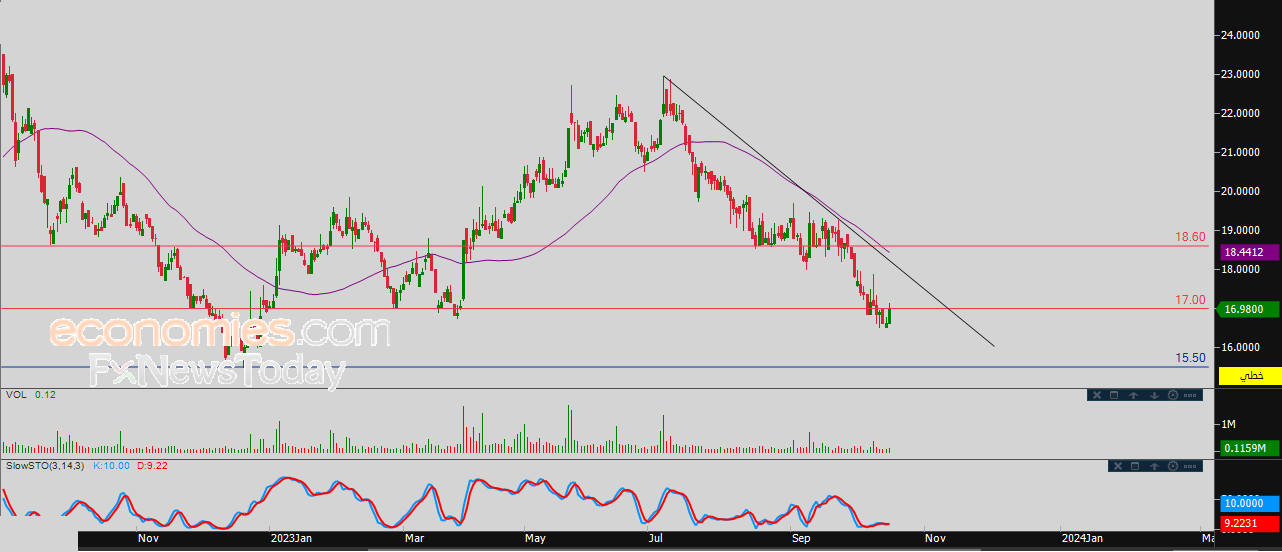Open more options for SlowSTO pane

click(1190, 466)
